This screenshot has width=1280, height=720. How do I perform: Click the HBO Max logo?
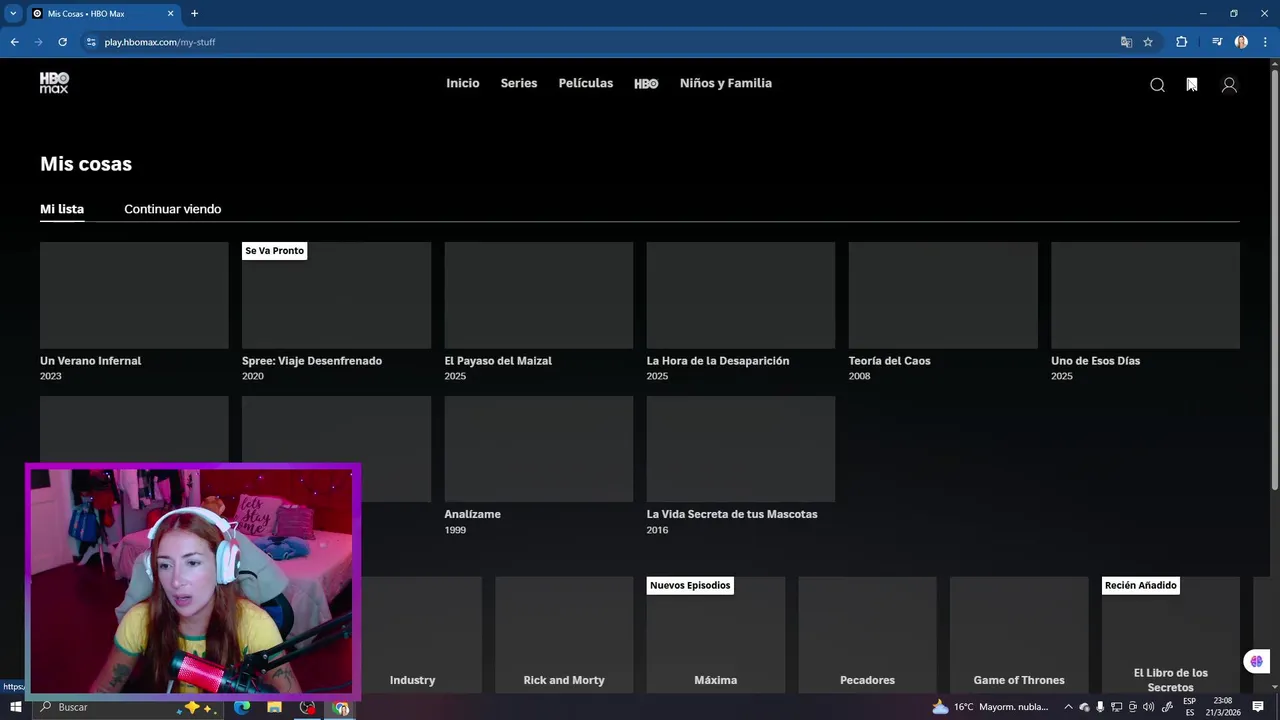pyautogui.click(x=54, y=83)
